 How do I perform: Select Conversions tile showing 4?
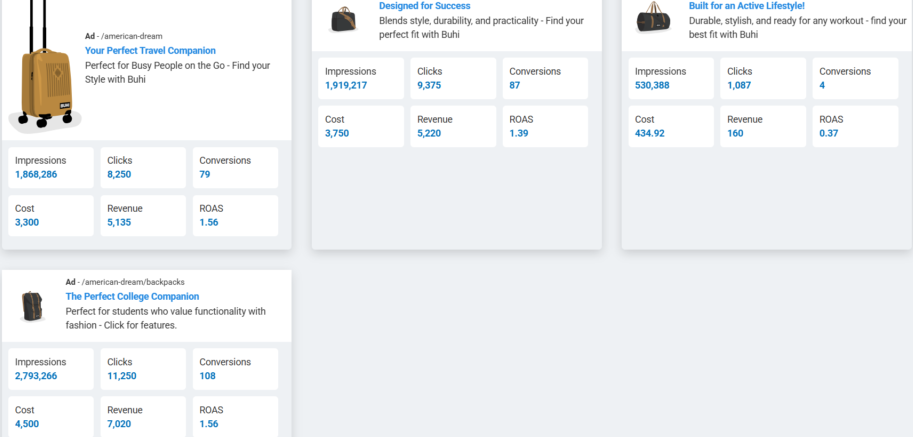(855, 78)
